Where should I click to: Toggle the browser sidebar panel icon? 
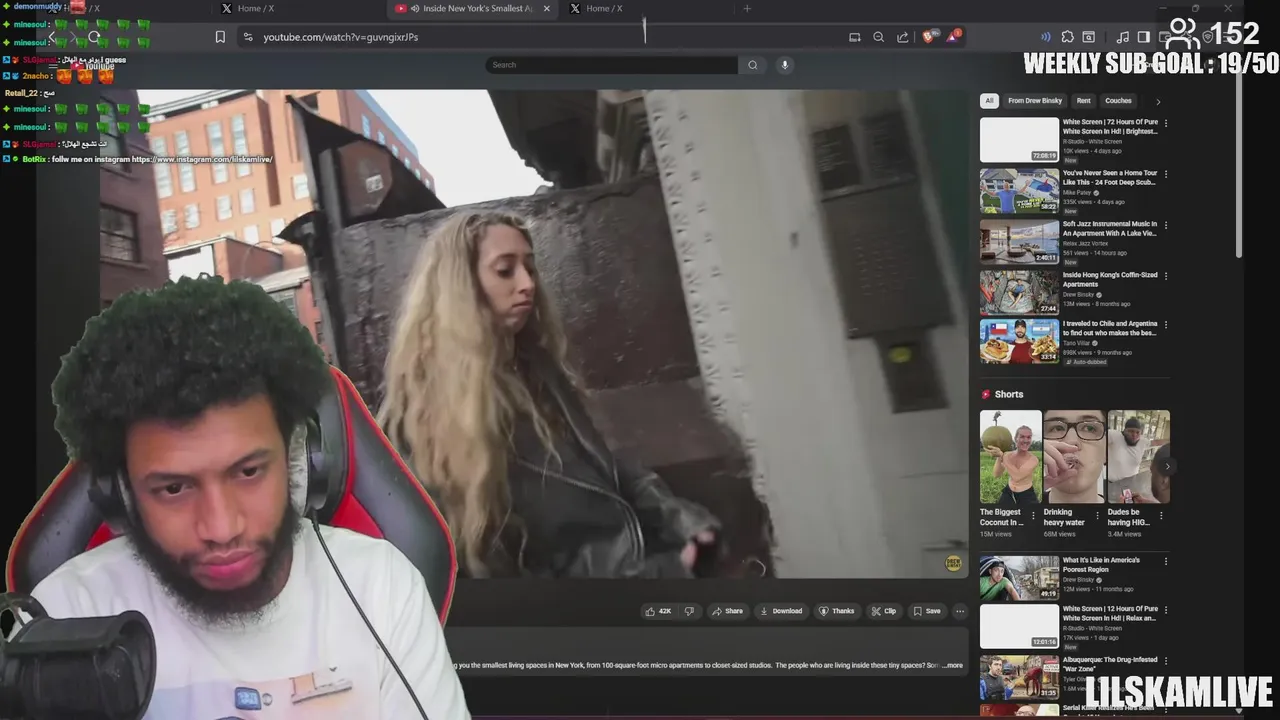(1144, 37)
